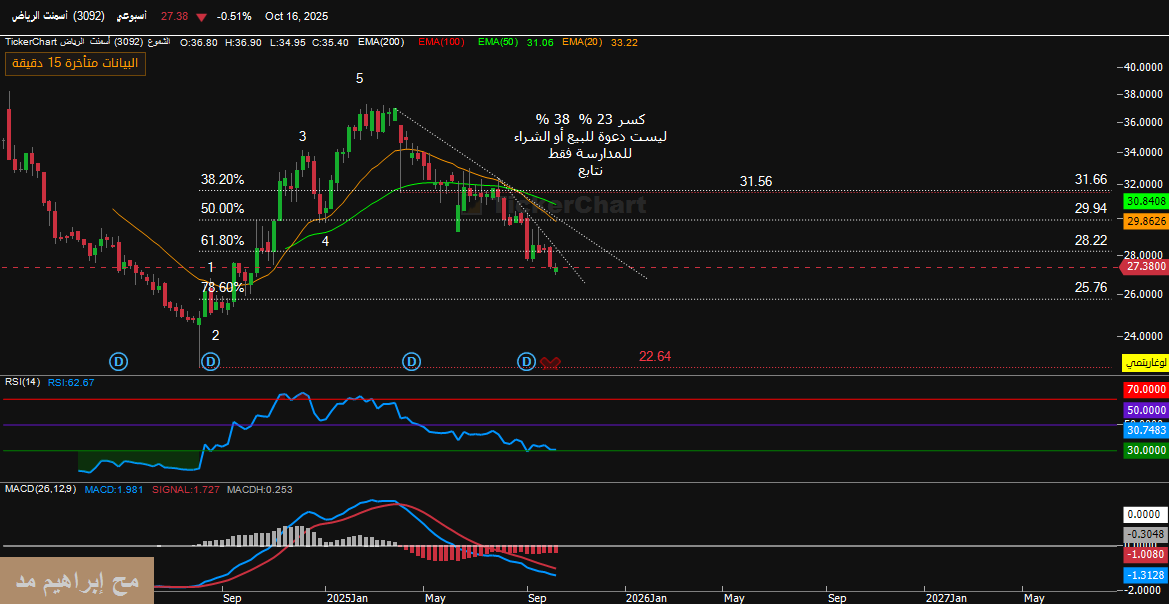Toggle the red EMA(100) legend label
Viewport: 1169px width, 604px height.
pos(441,42)
